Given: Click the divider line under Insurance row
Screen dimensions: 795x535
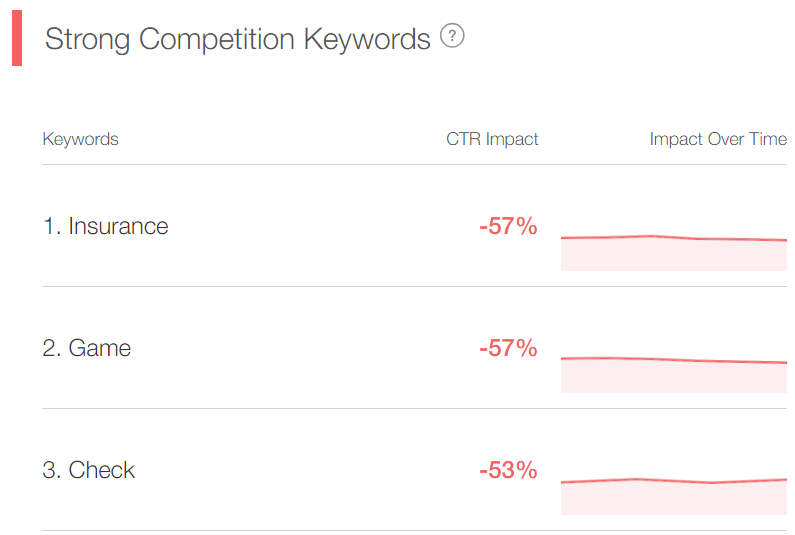Looking at the screenshot, I should click(414, 287).
